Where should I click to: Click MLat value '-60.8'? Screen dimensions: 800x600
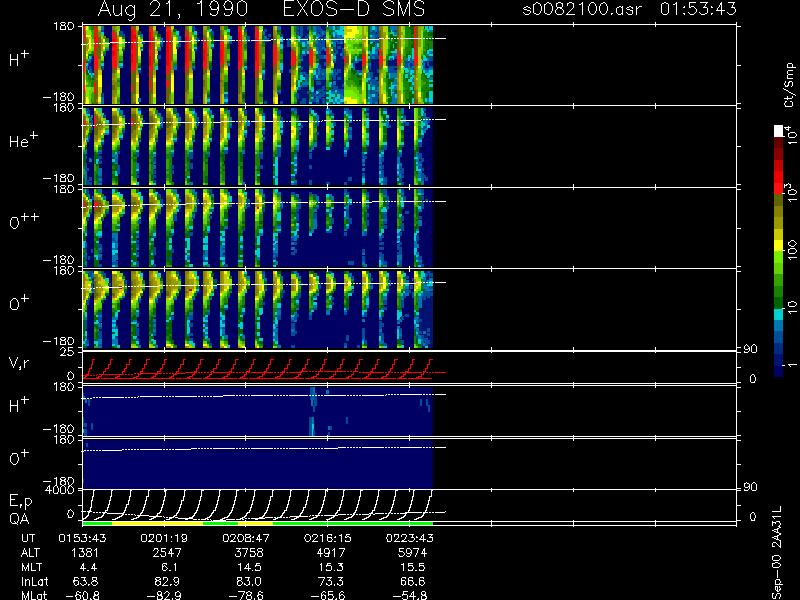click(x=82, y=595)
